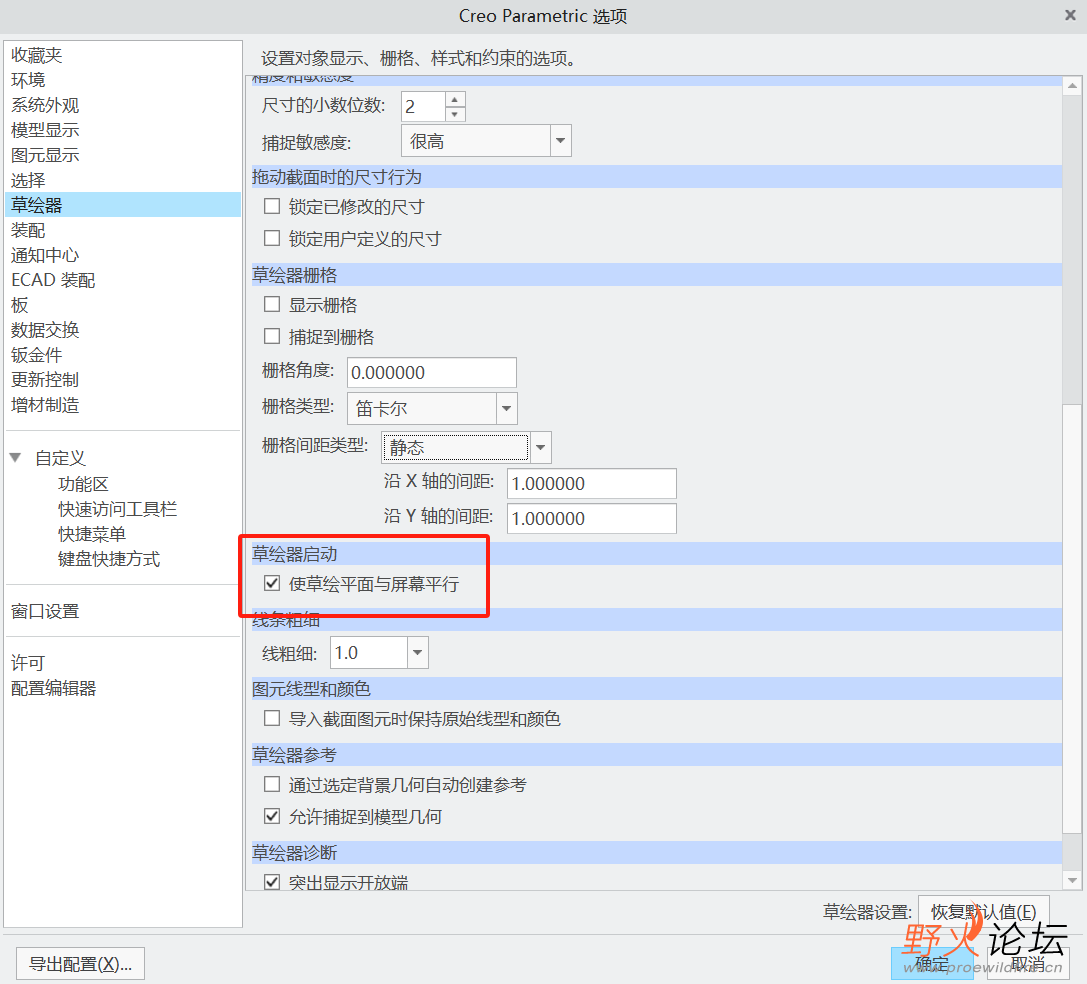
Task: Close the Creo Parametric options dialog
Action: tap(1070, 15)
